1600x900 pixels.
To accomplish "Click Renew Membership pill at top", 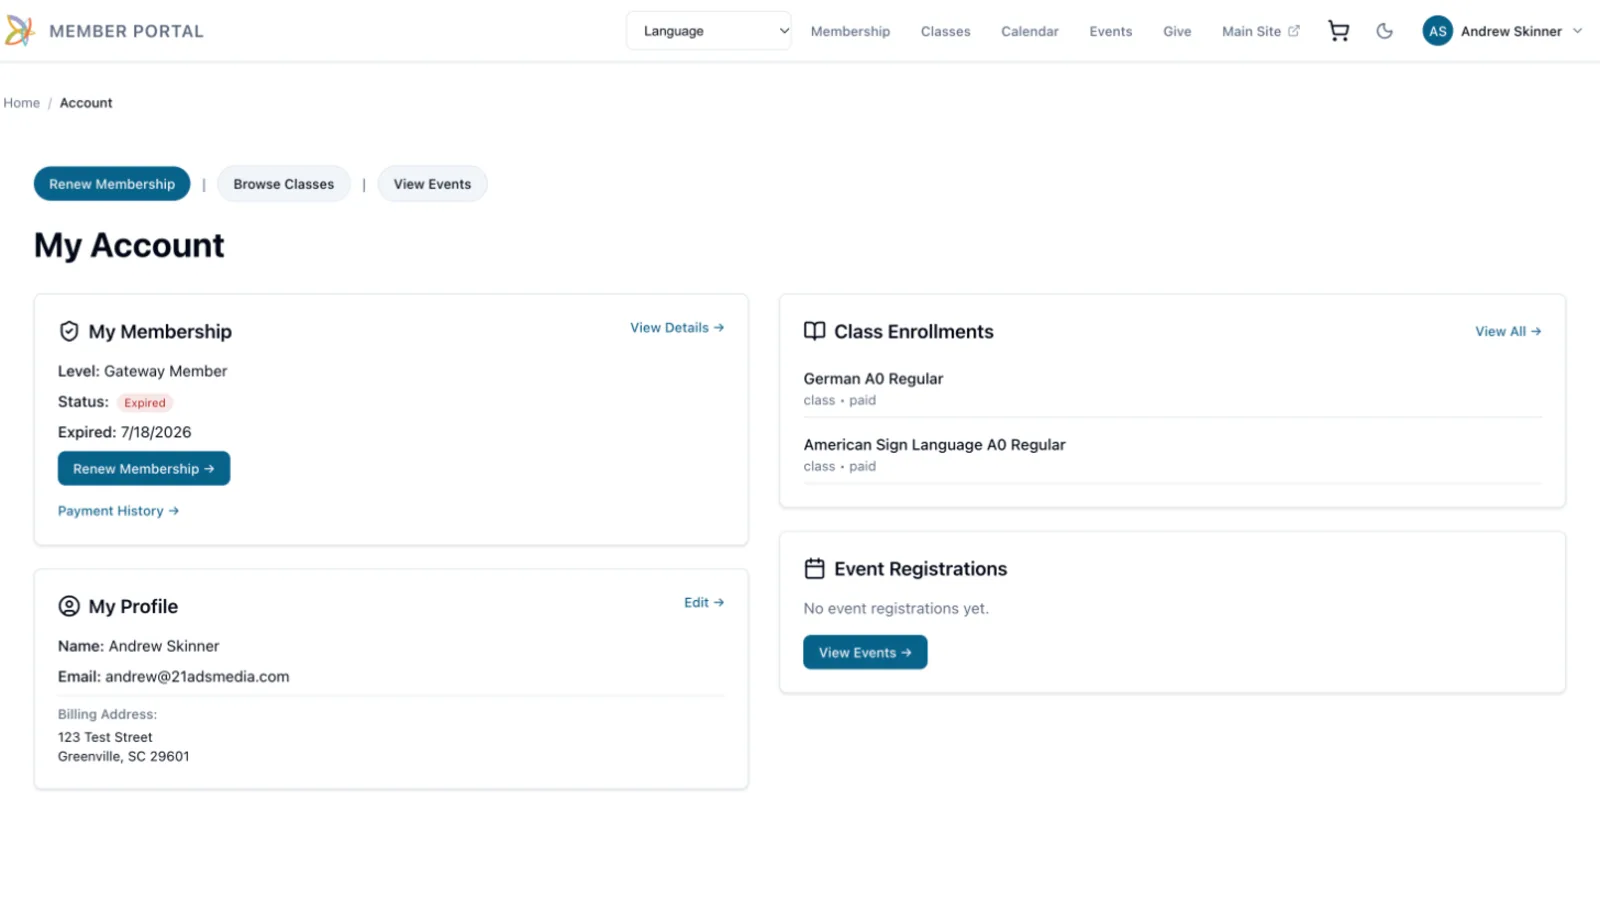I will pos(112,184).
